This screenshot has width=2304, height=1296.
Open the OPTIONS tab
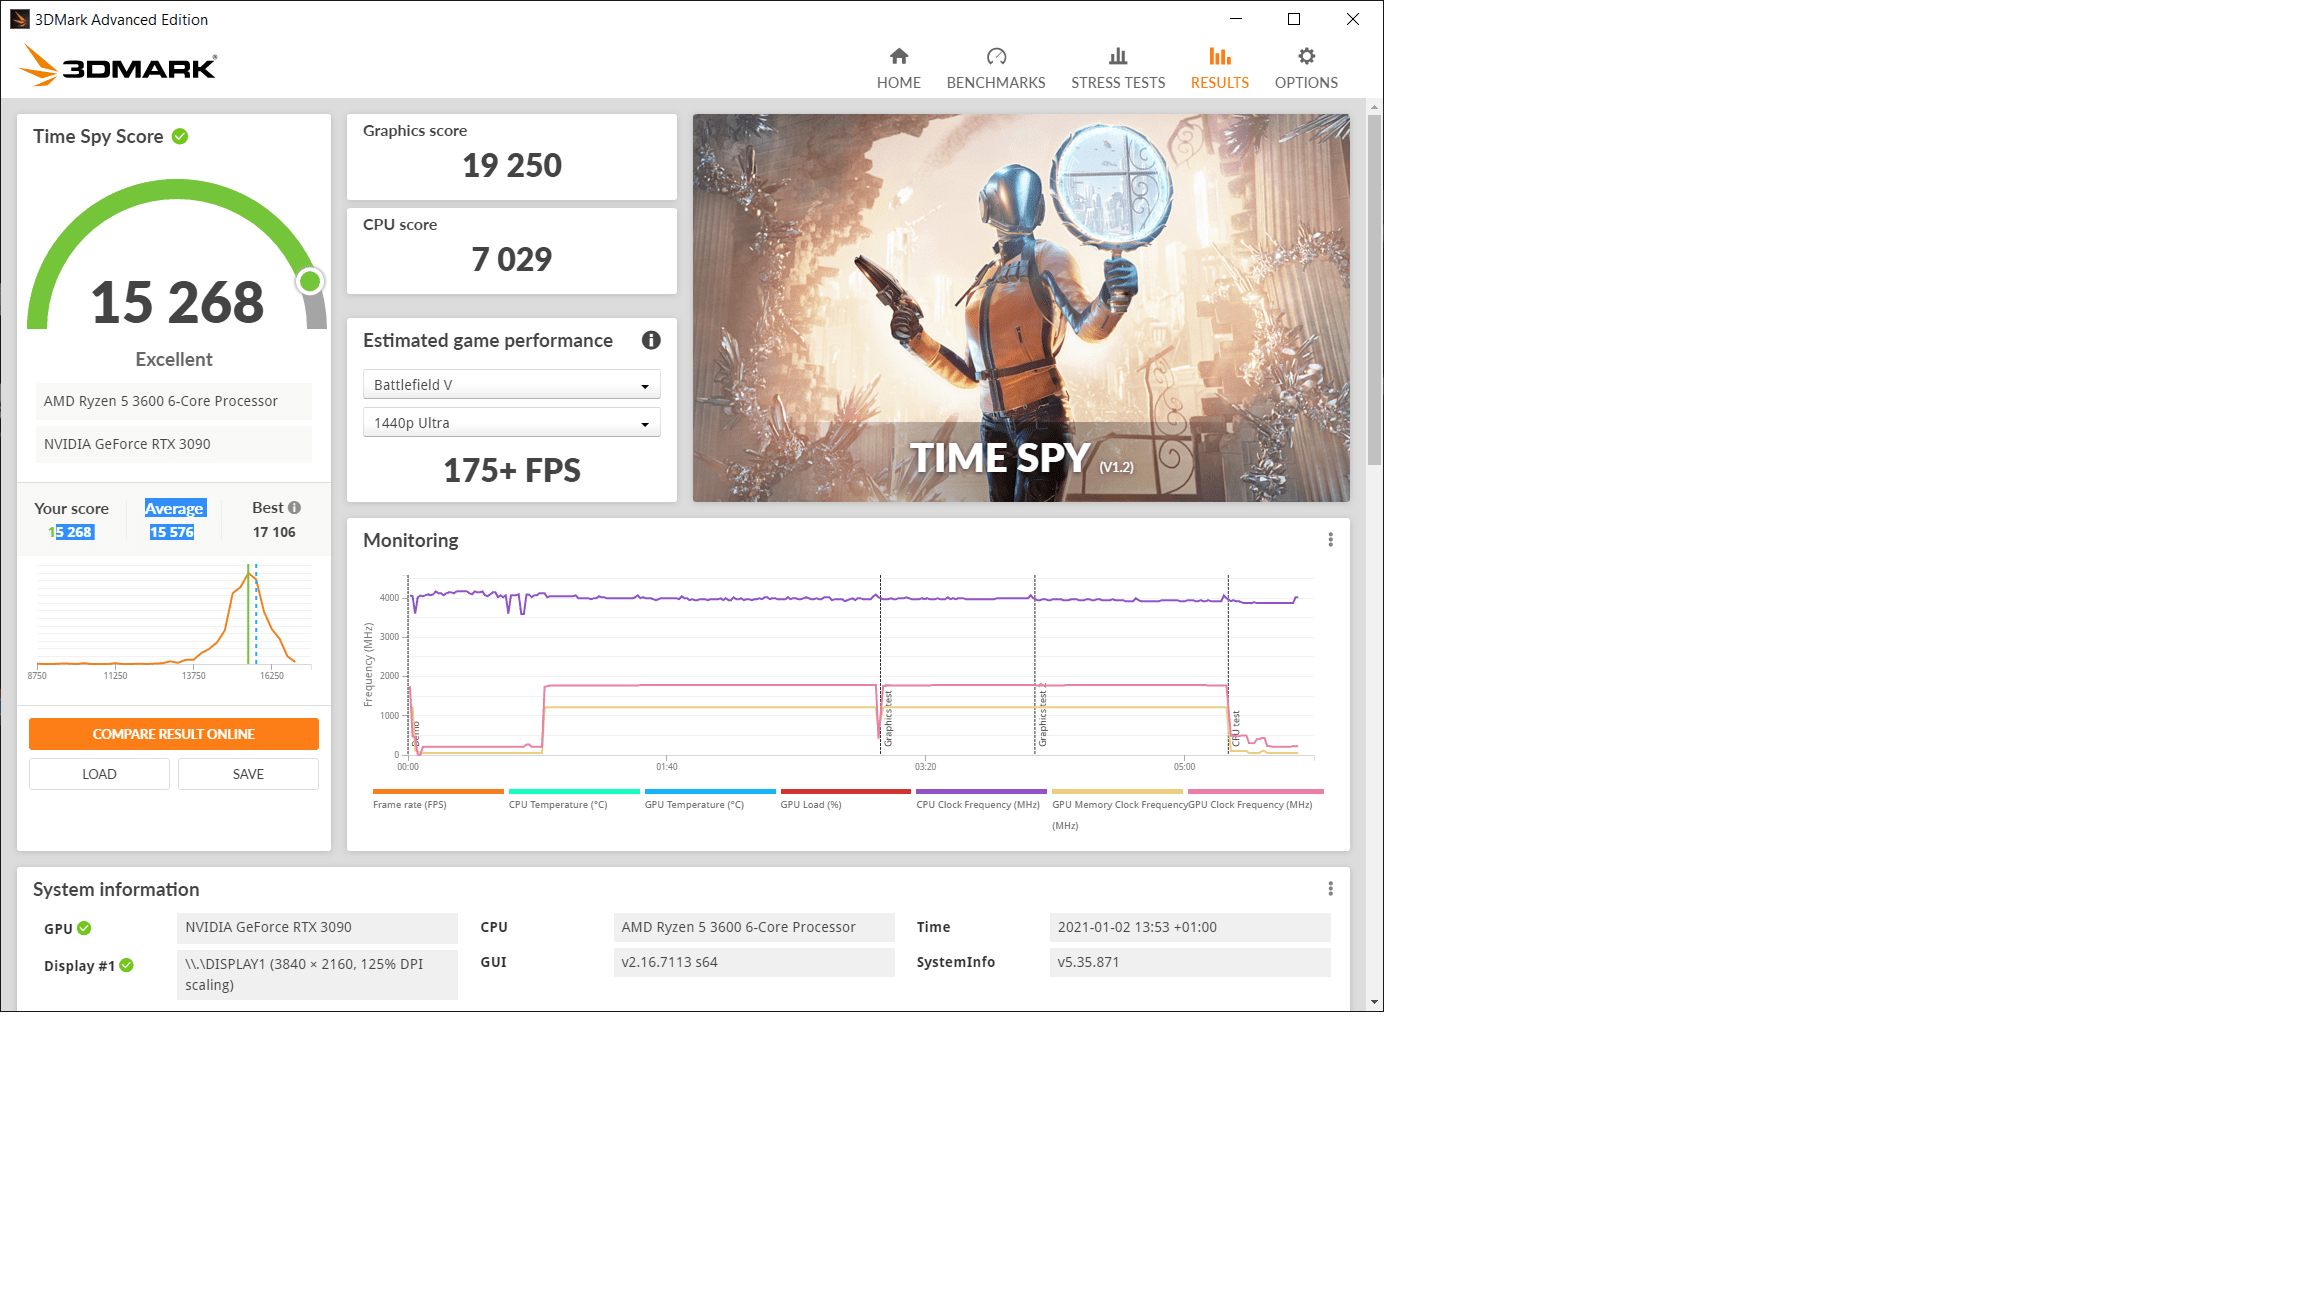pos(1306,68)
